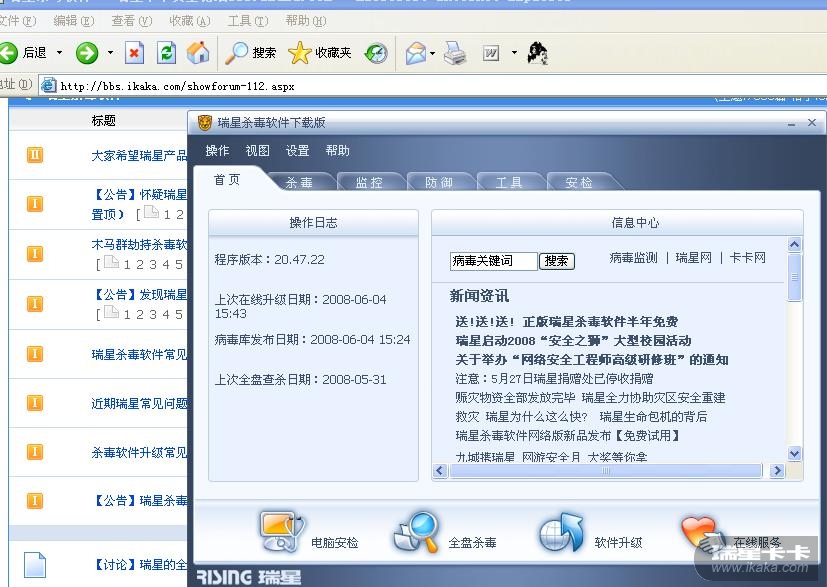Click news panel scroll left arrow
The width and height of the screenshot is (827, 587).
pyautogui.click(x=440, y=470)
